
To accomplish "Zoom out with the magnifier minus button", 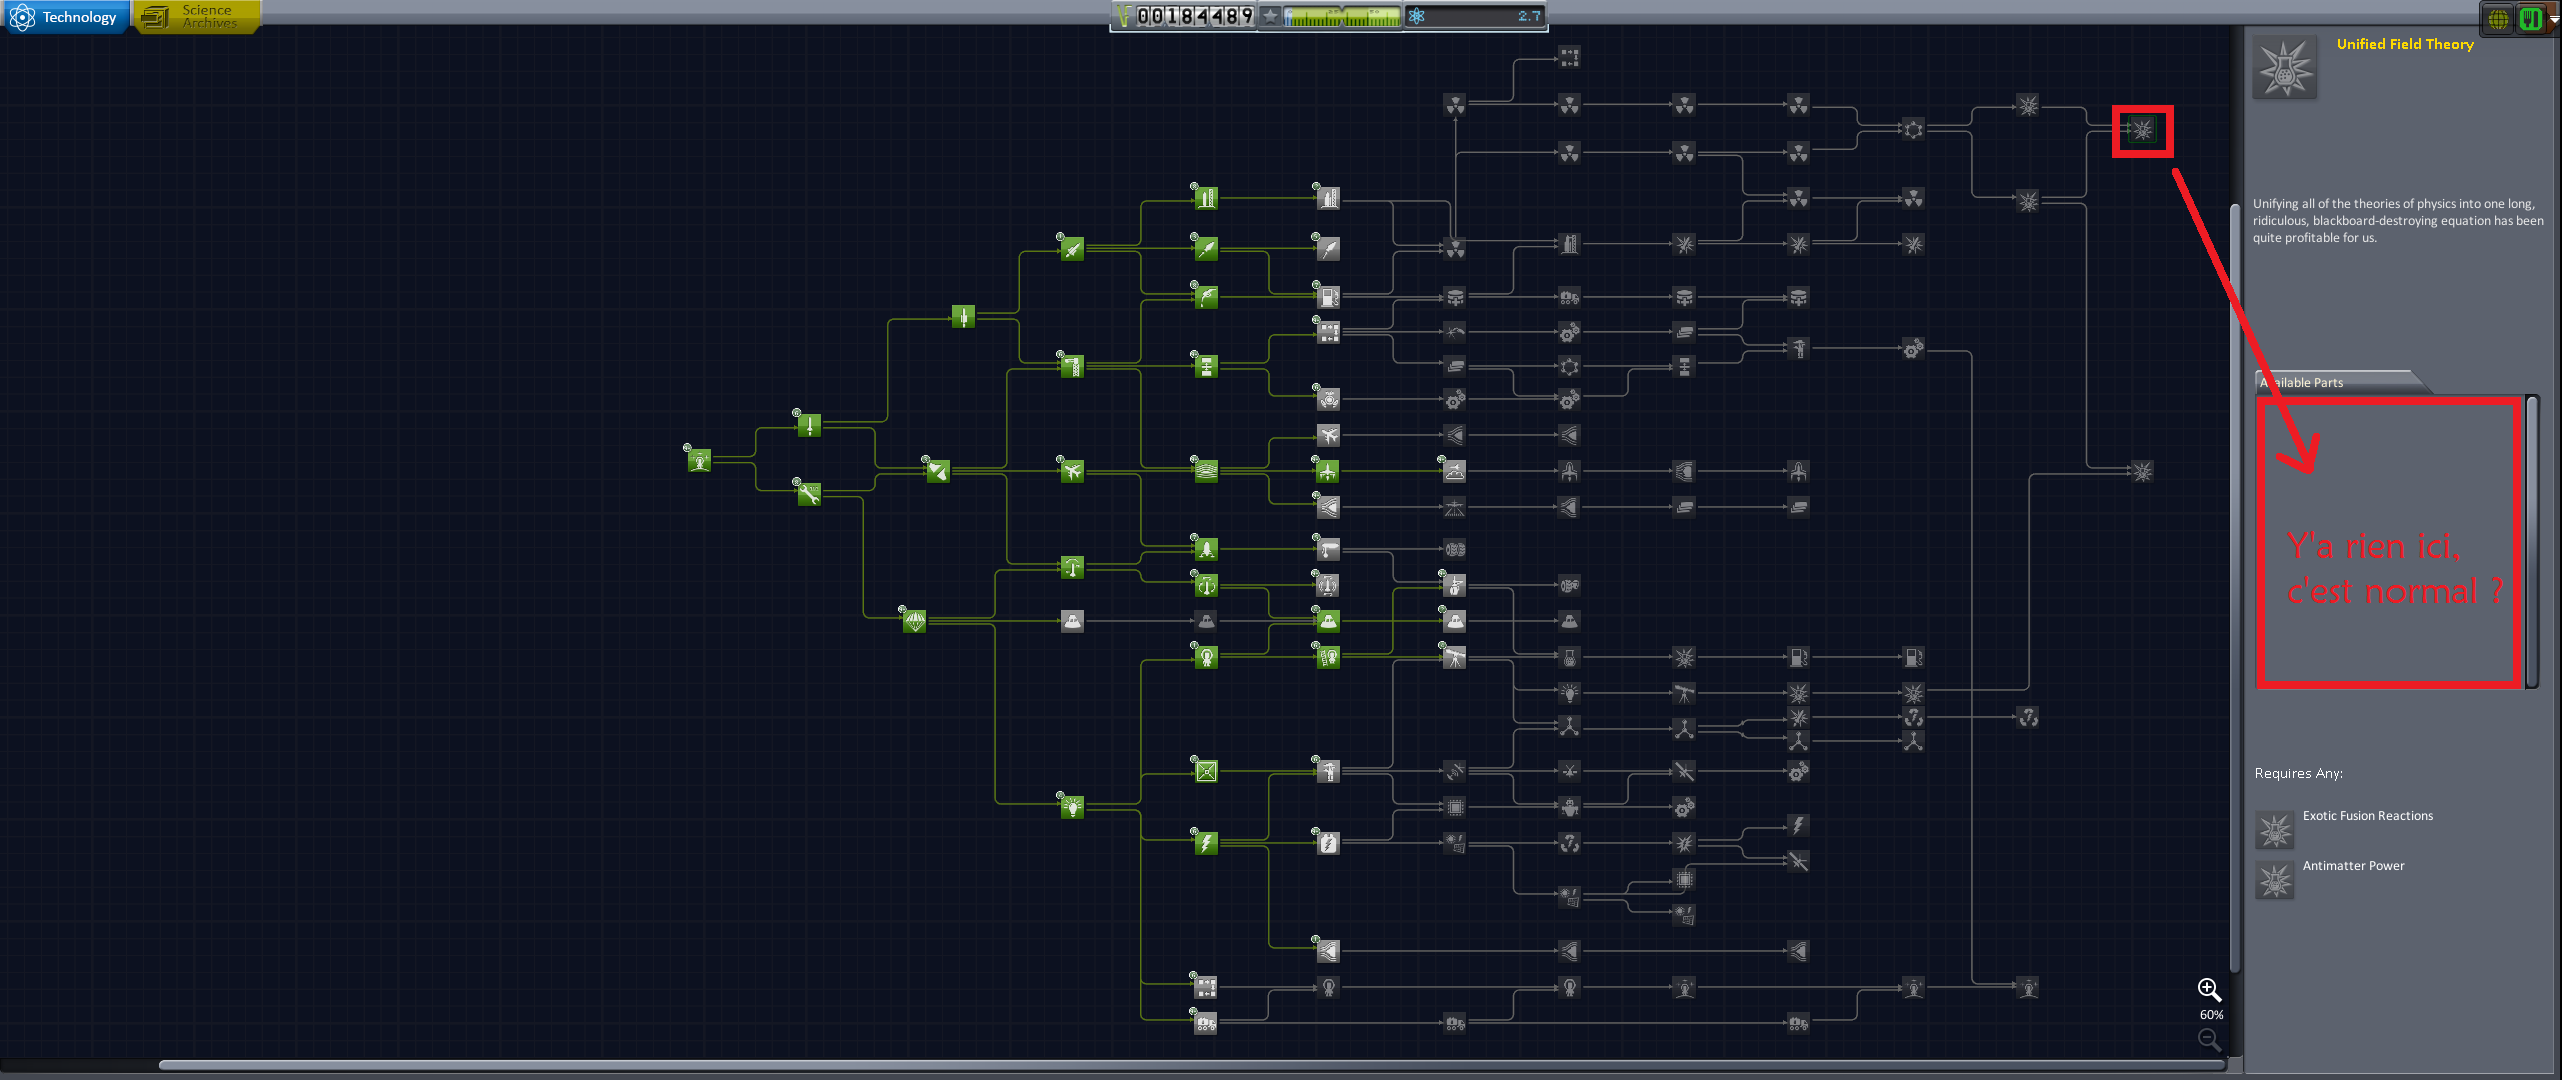I will pyautogui.click(x=2209, y=1039).
